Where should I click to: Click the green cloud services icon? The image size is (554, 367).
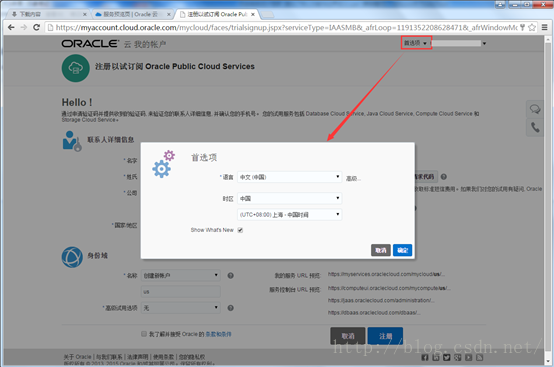coord(75,68)
